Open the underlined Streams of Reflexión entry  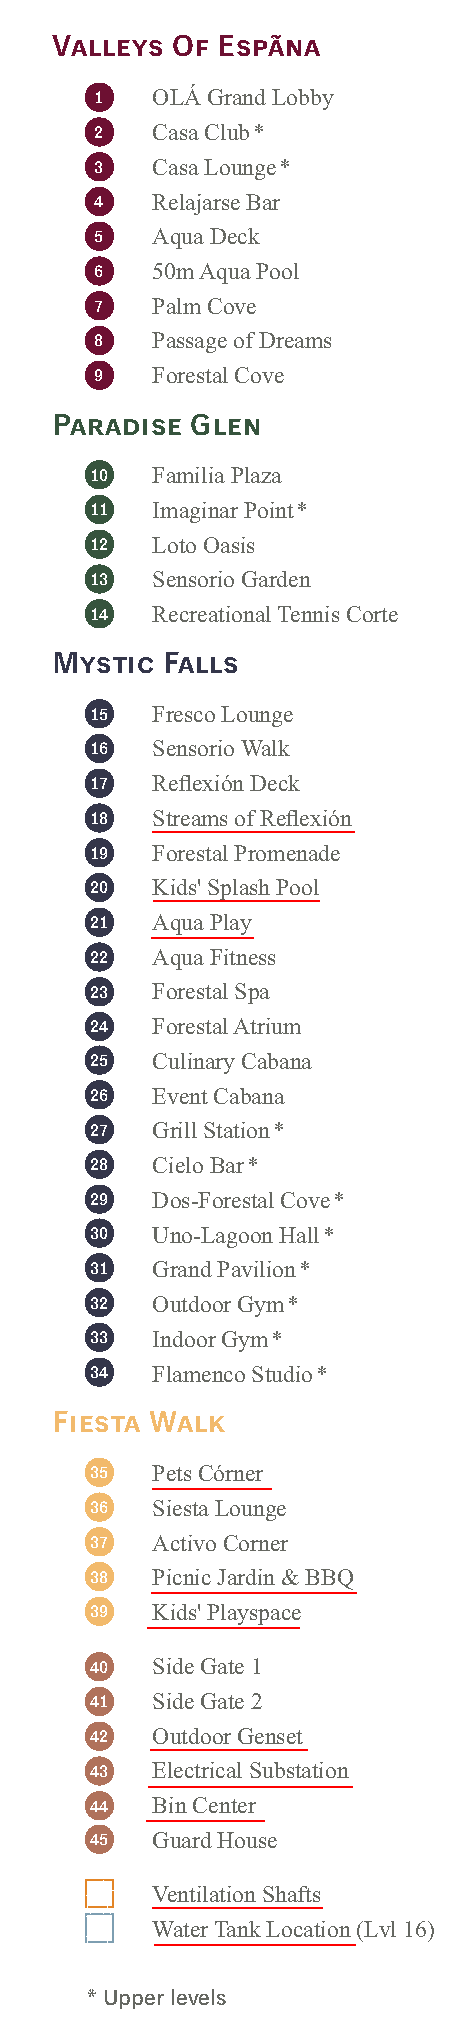point(252,818)
